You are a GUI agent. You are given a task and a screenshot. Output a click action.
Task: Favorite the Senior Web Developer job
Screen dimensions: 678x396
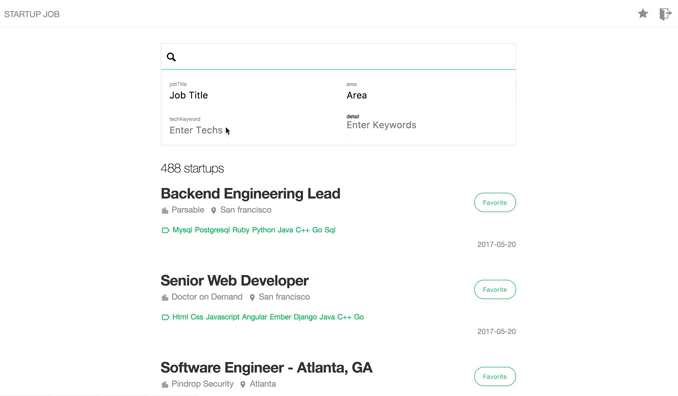coord(495,290)
